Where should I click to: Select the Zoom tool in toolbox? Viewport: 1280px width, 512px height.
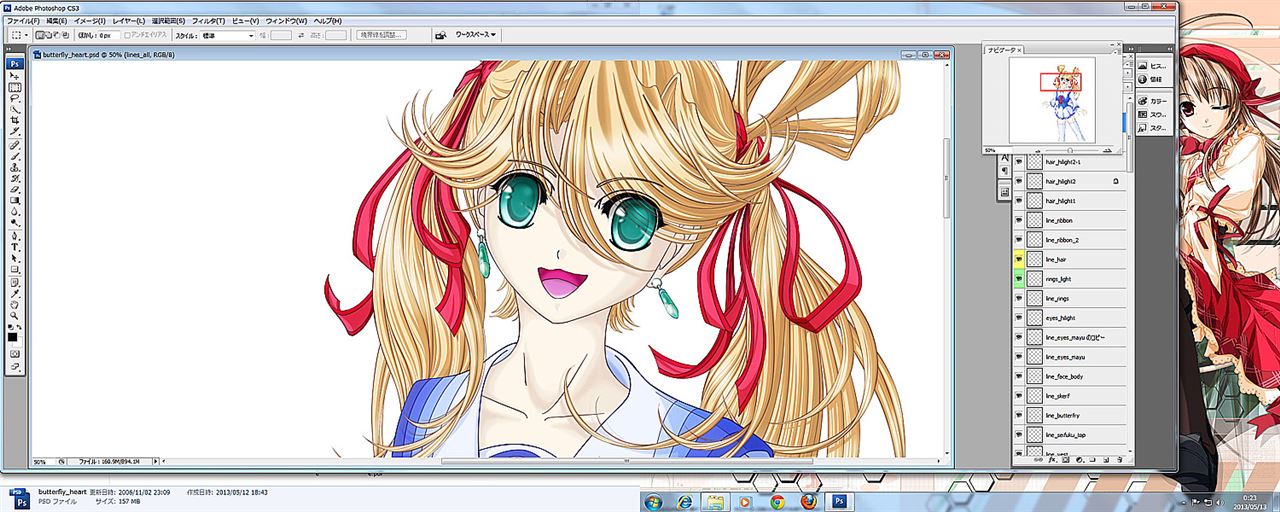[x=15, y=316]
